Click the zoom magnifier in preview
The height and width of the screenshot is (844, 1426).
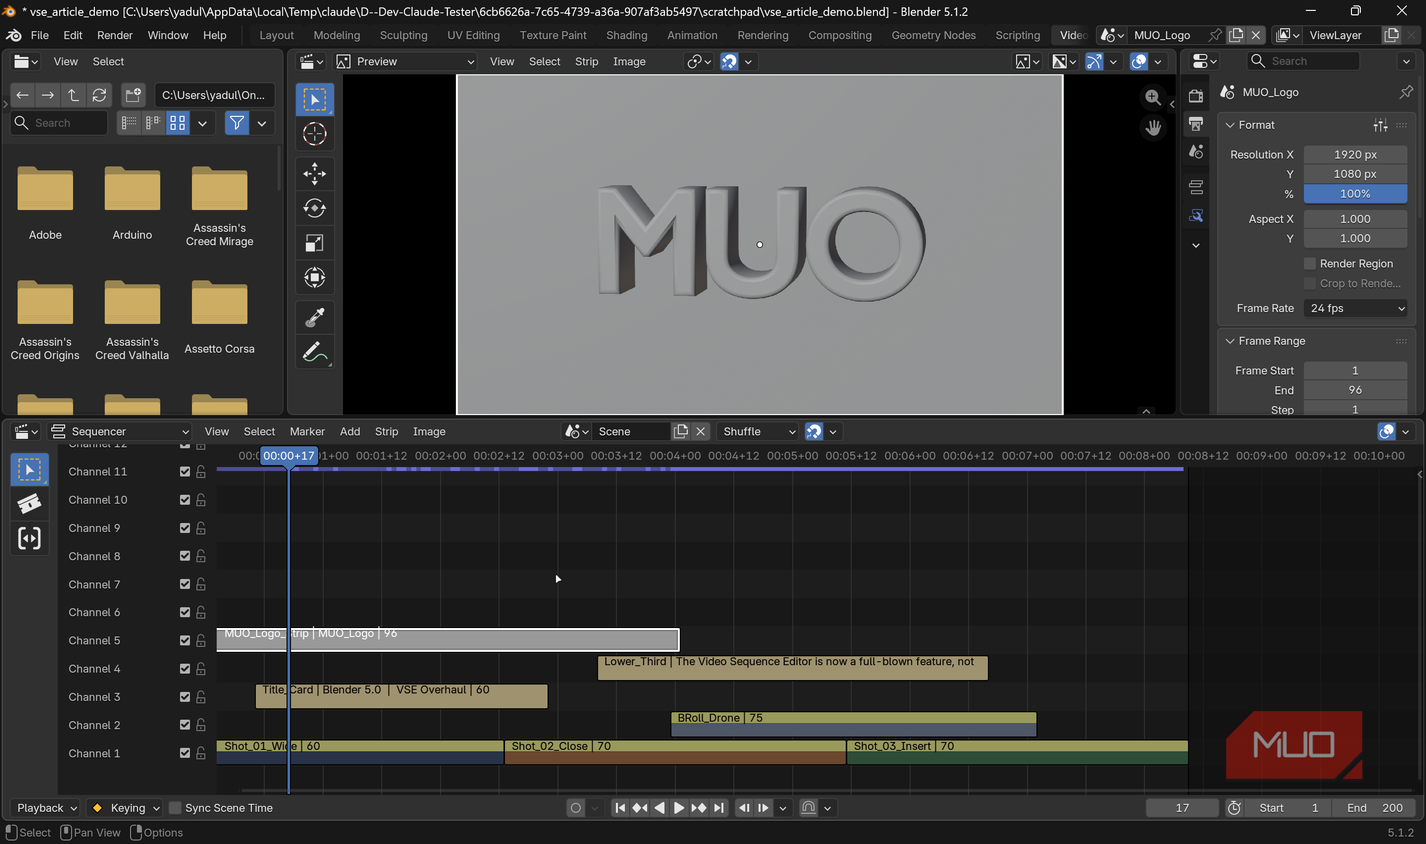pyautogui.click(x=1153, y=97)
